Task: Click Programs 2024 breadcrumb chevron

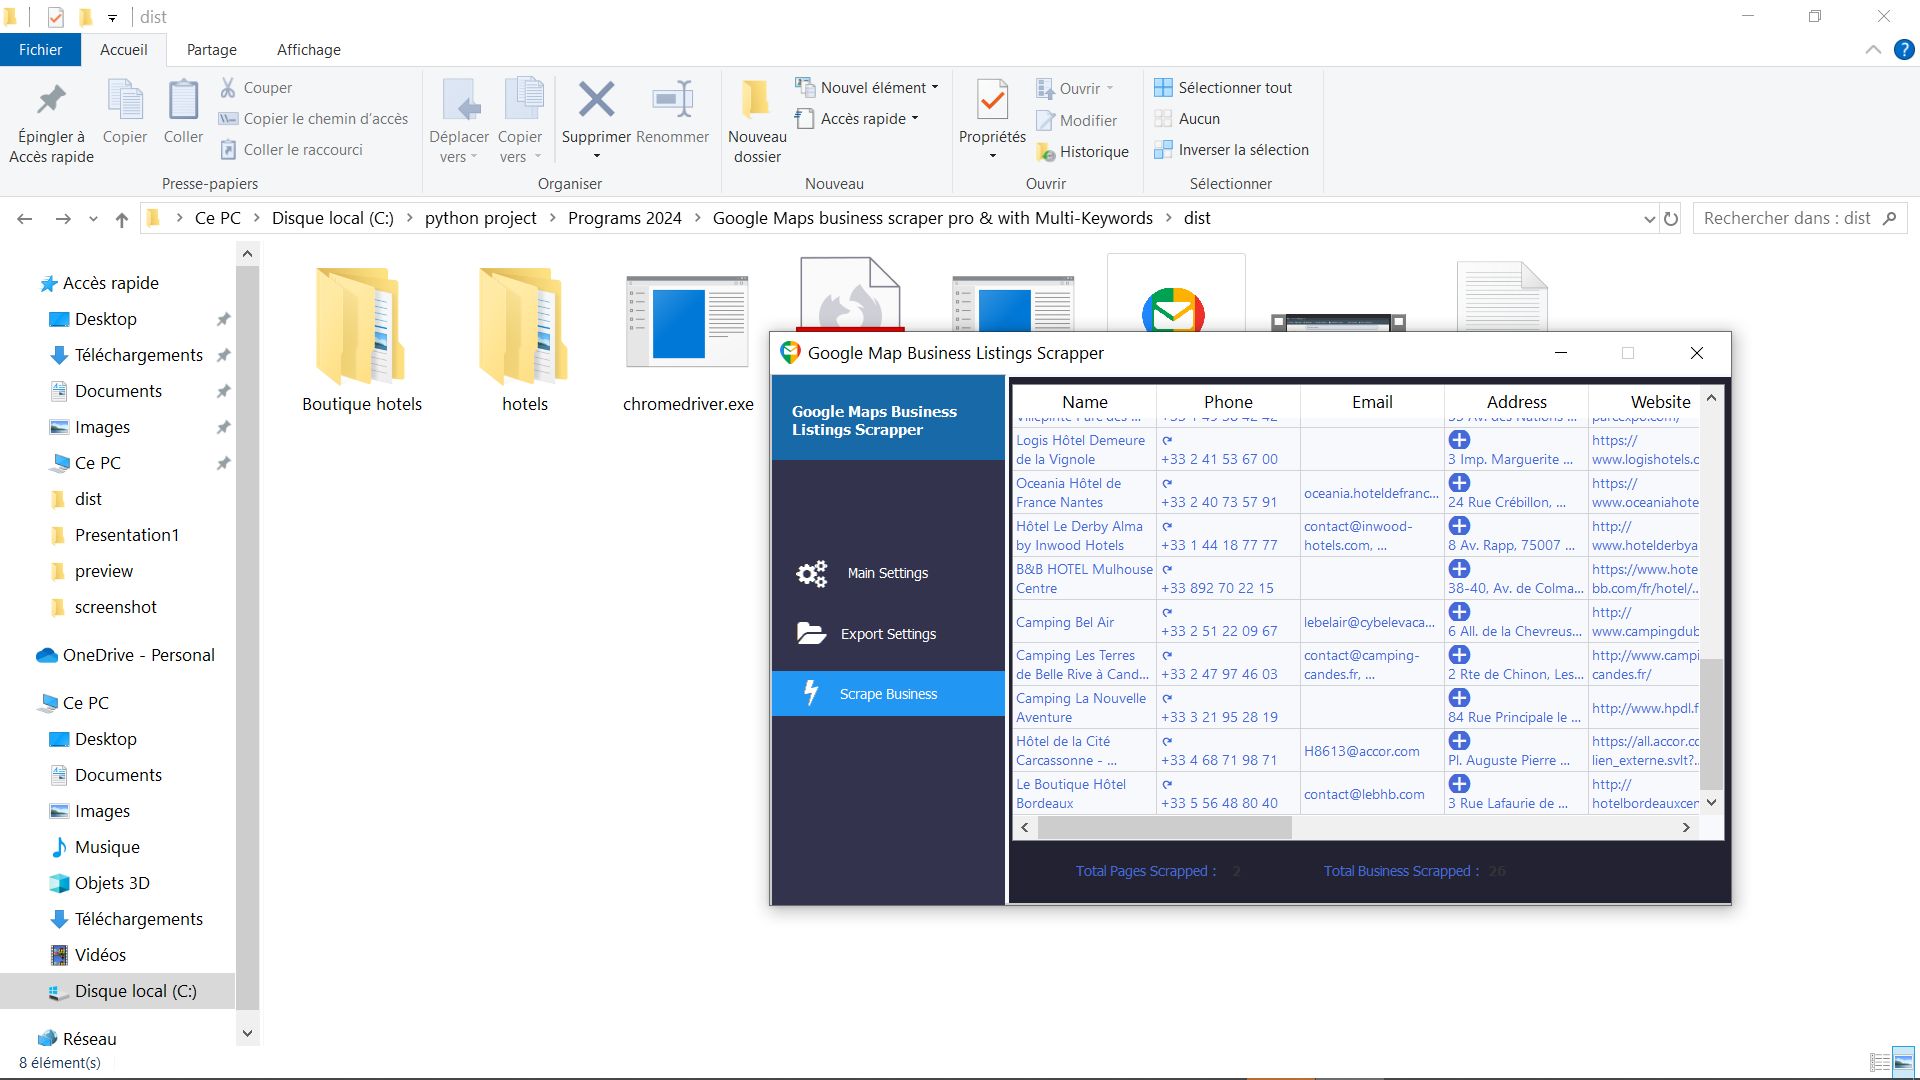Action: tap(697, 218)
